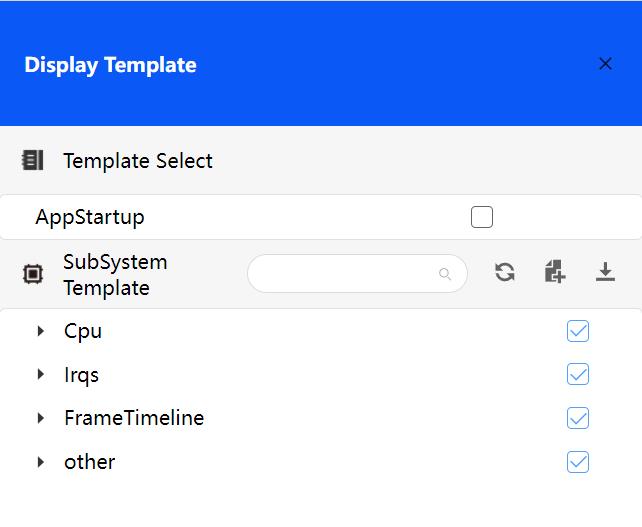Click the Template Select heading
This screenshot has width=642, height=527.
click(138, 161)
